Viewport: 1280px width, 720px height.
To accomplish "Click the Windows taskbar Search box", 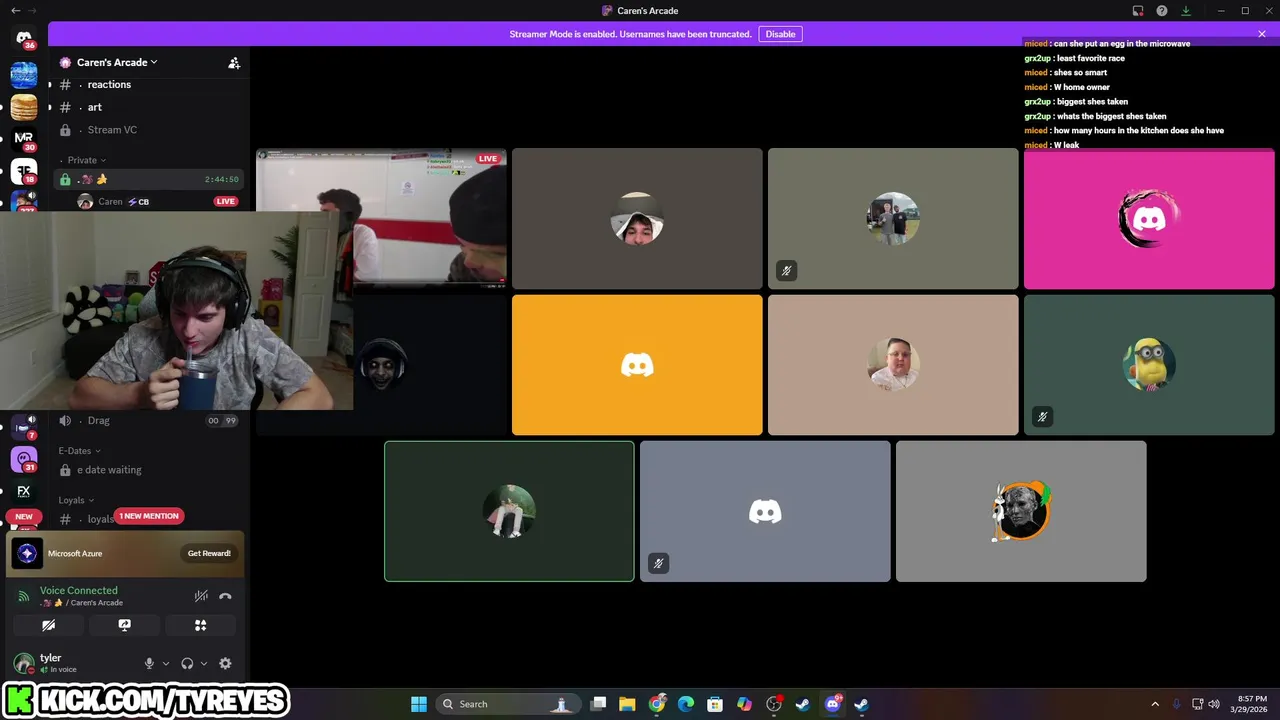I will (506, 704).
